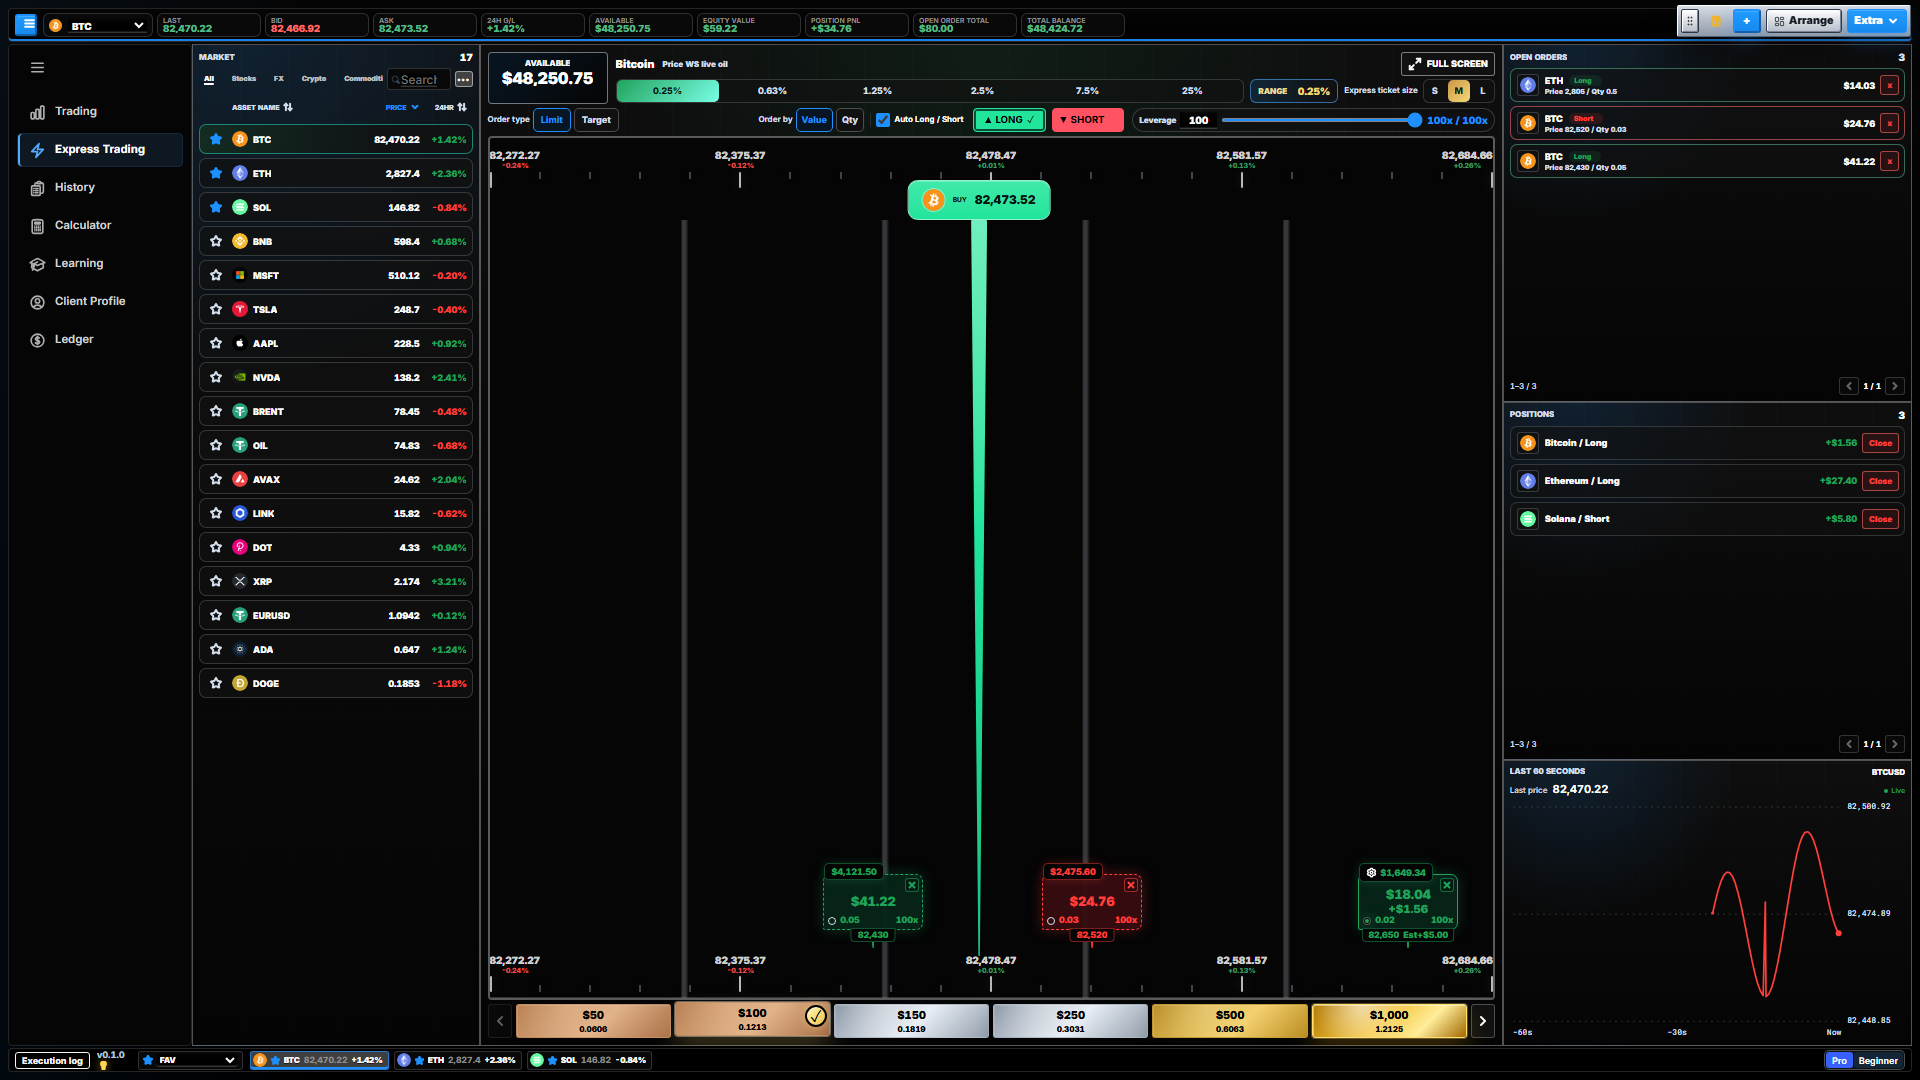Open the Extra dropdown menu
1920x1080 pixels.
1876,21
